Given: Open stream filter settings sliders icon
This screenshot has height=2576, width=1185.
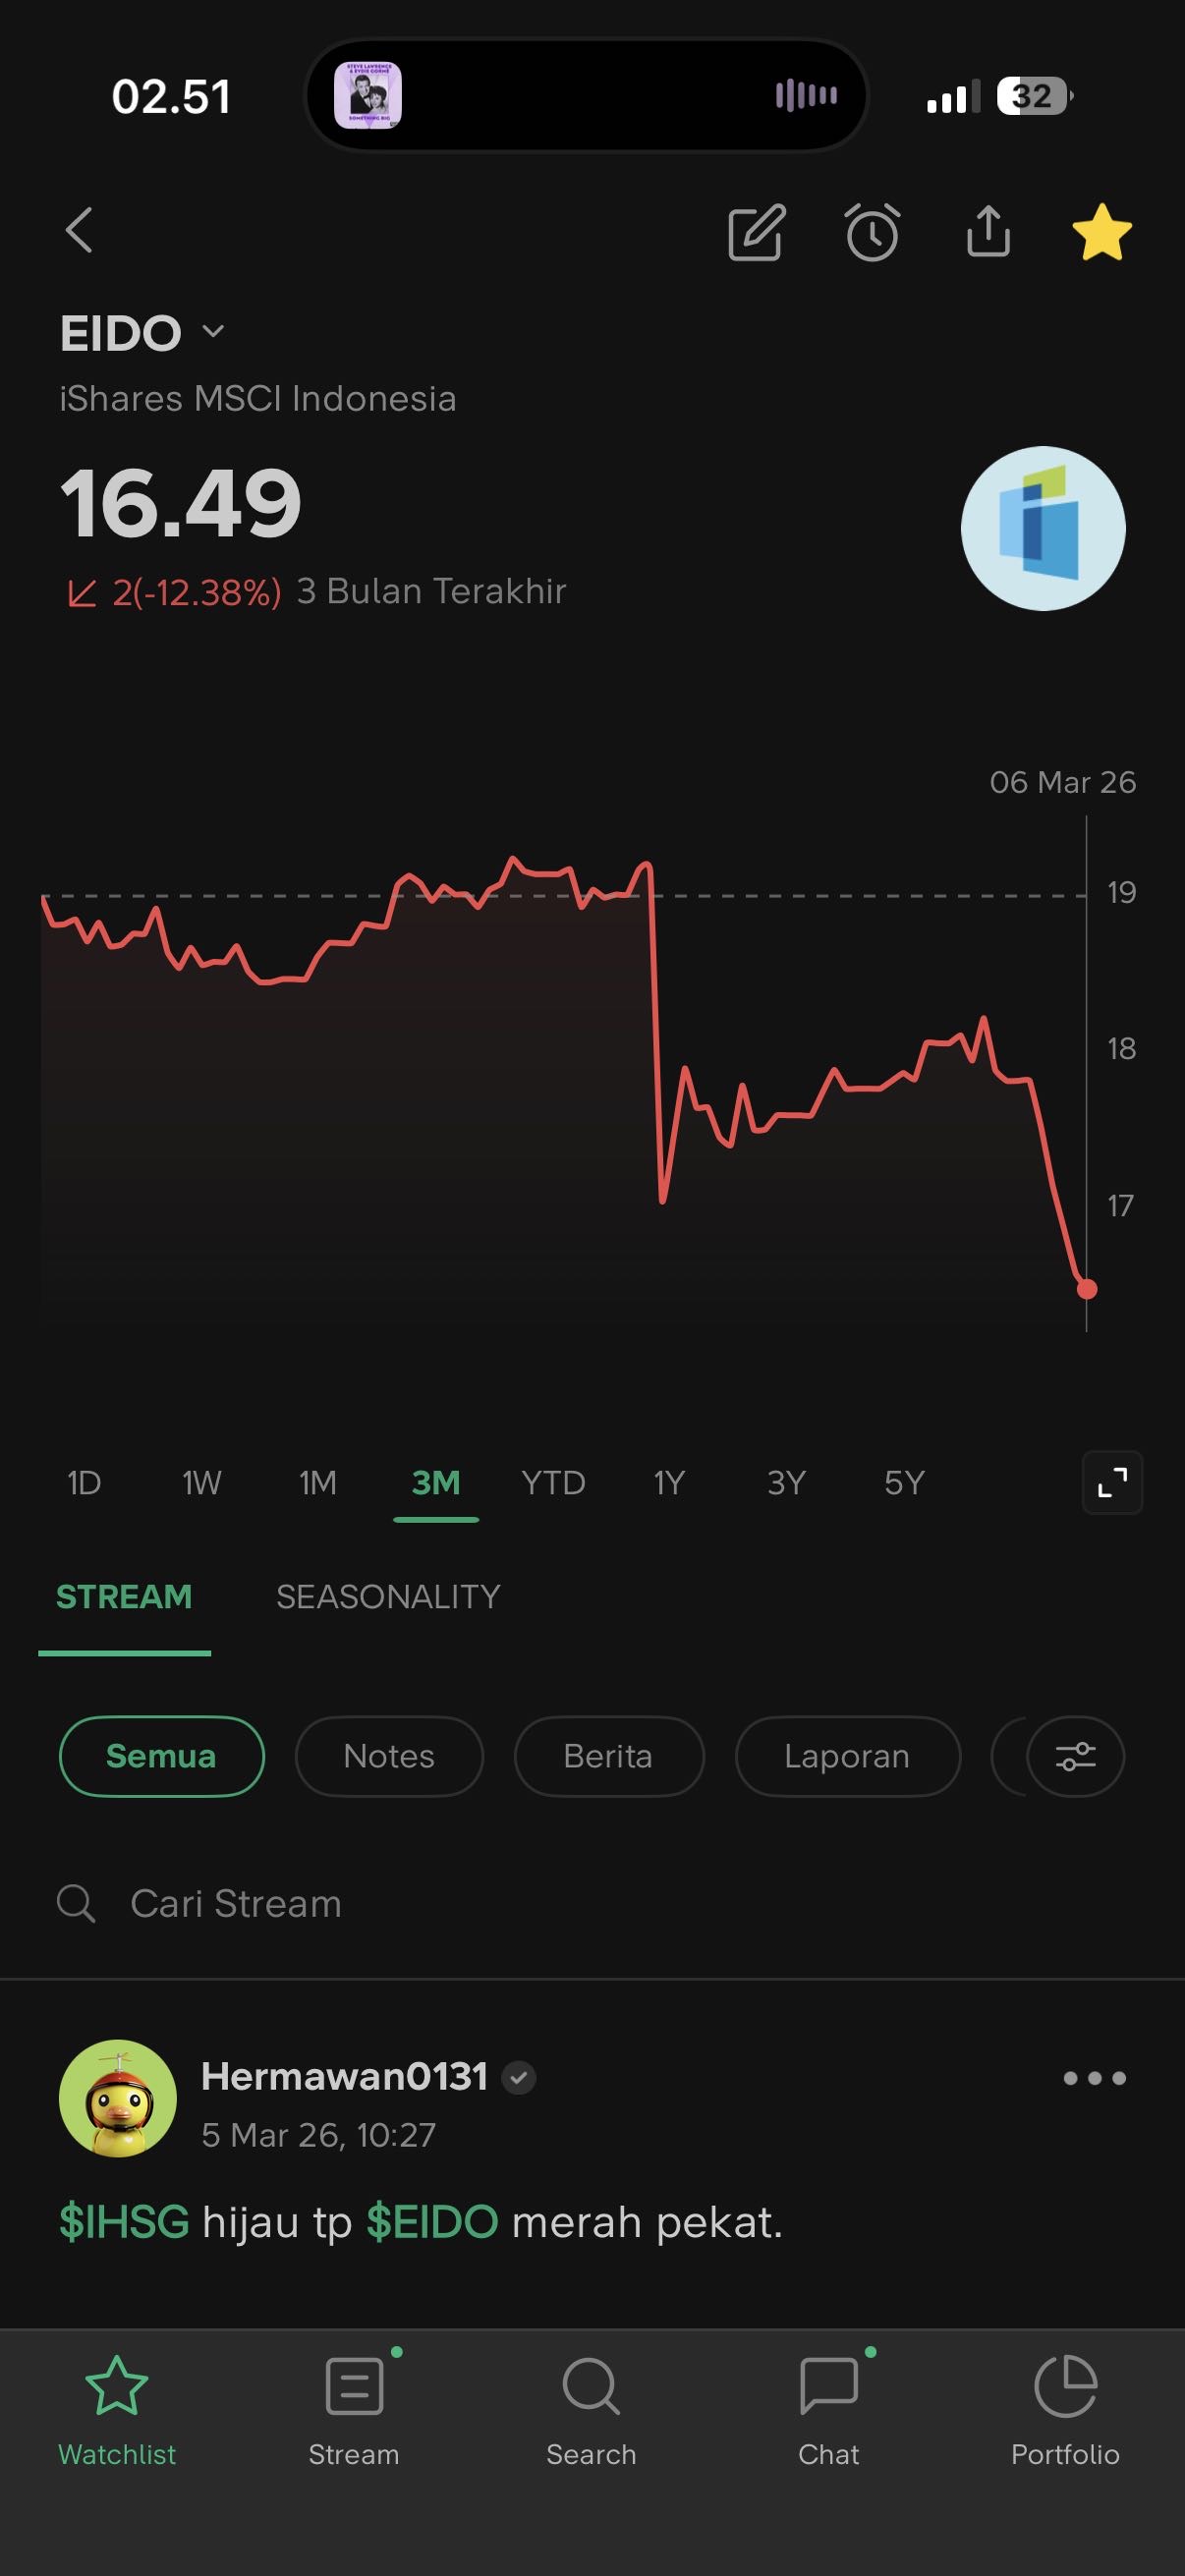Looking at the screenshot, I should [1076, 1756].
